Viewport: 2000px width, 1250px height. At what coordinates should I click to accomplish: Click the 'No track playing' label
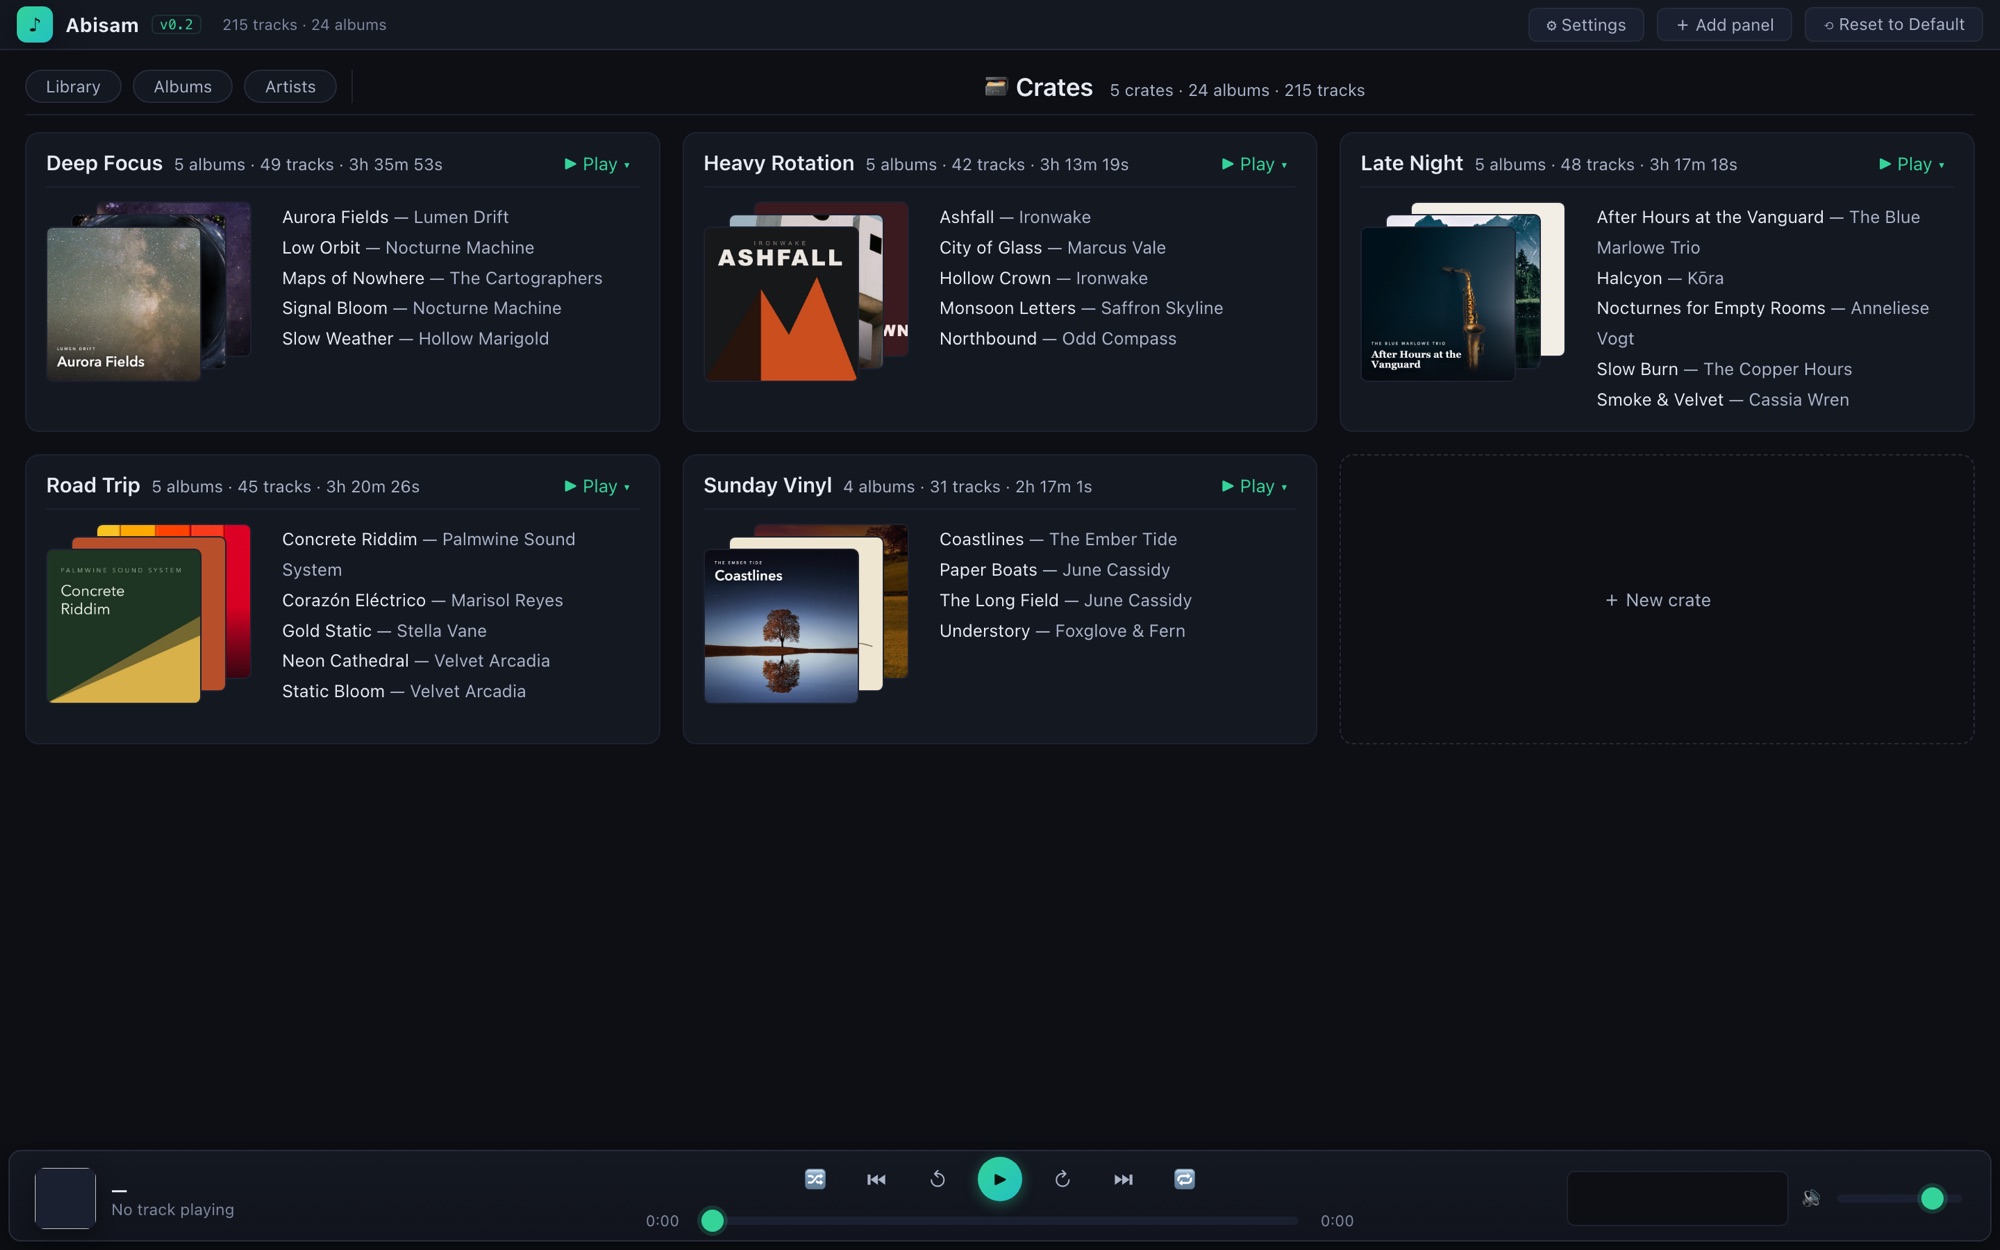tap(172, 1209)
